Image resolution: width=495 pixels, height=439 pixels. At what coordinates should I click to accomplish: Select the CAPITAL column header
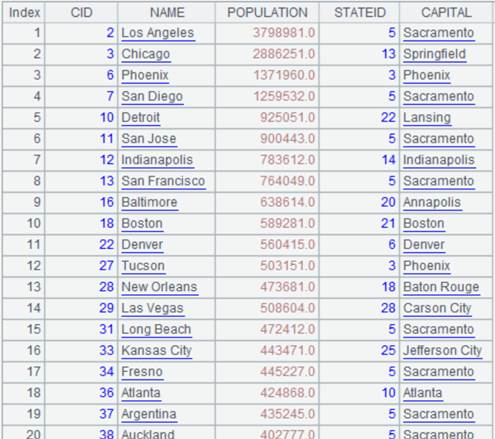[446, 13]
